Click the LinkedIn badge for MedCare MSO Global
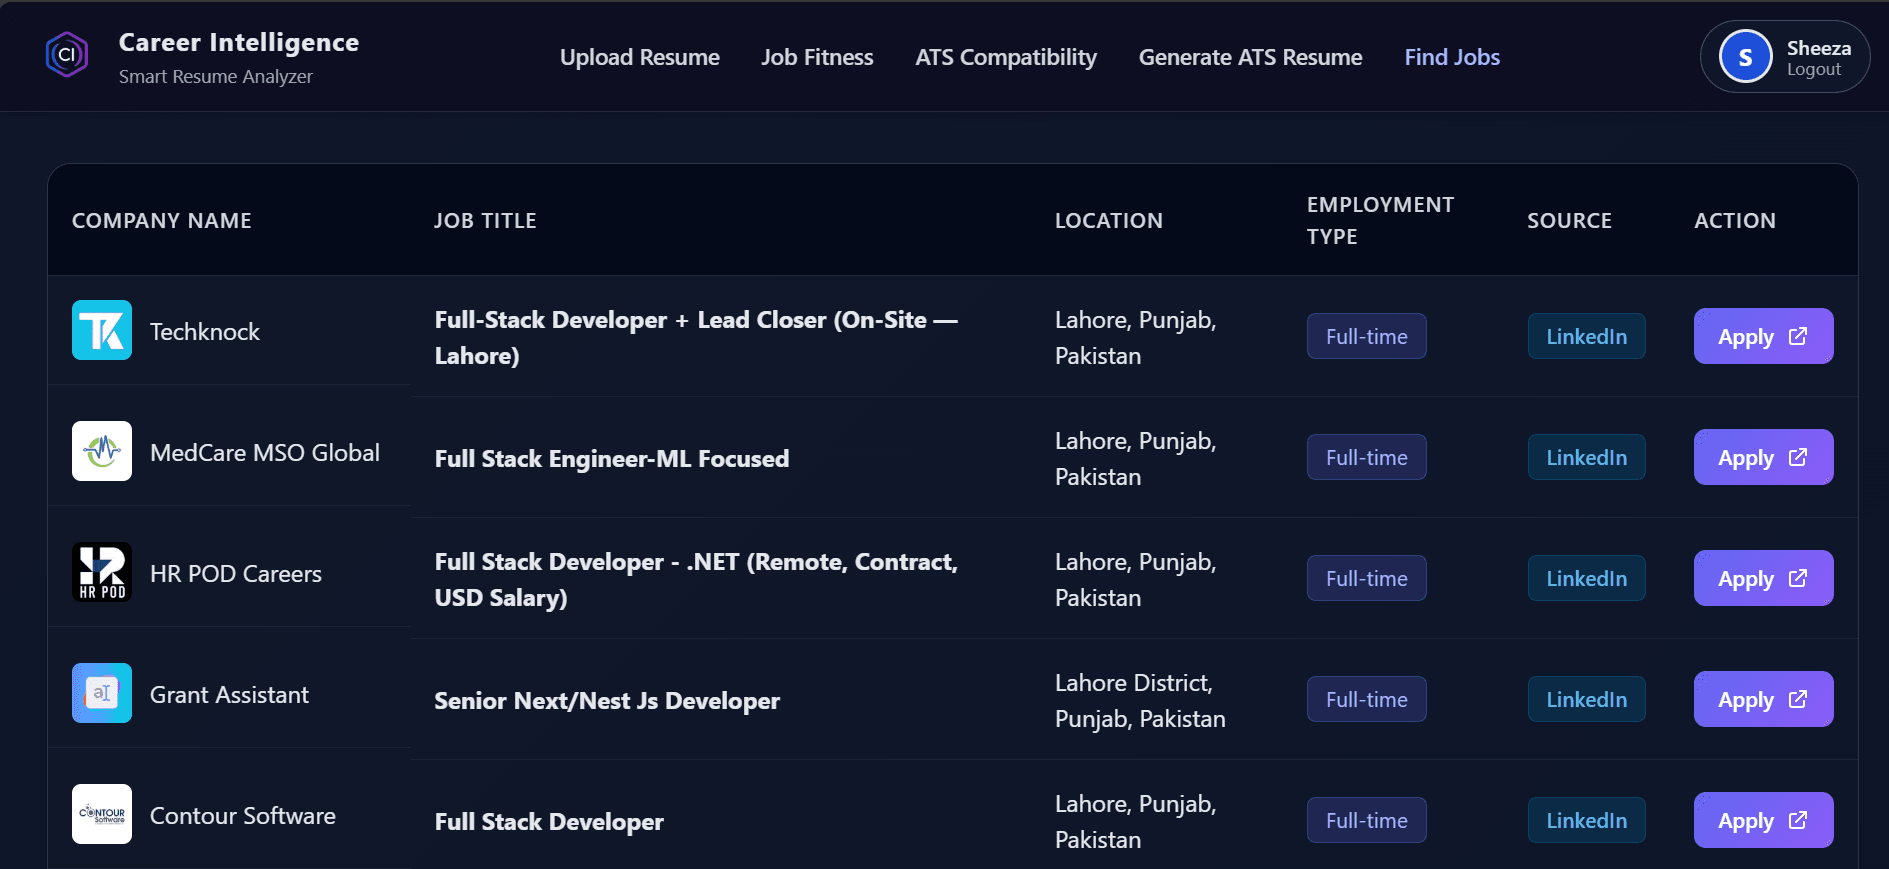The height and width of the screenshot is (869, 1889). click(1586, 457)
